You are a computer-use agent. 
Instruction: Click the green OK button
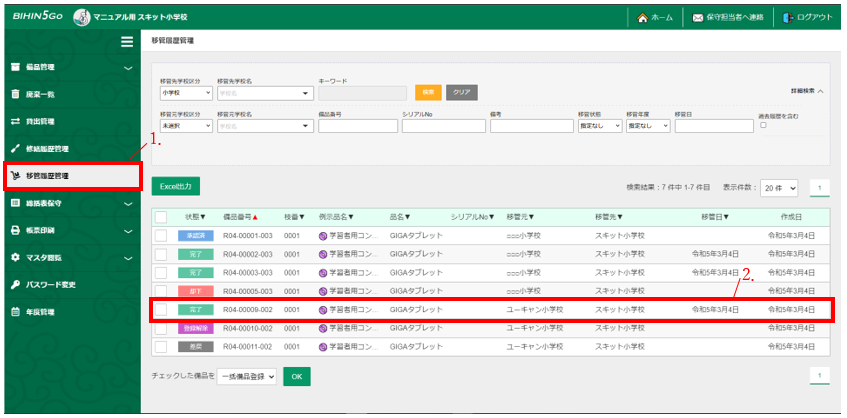[296, 376]
